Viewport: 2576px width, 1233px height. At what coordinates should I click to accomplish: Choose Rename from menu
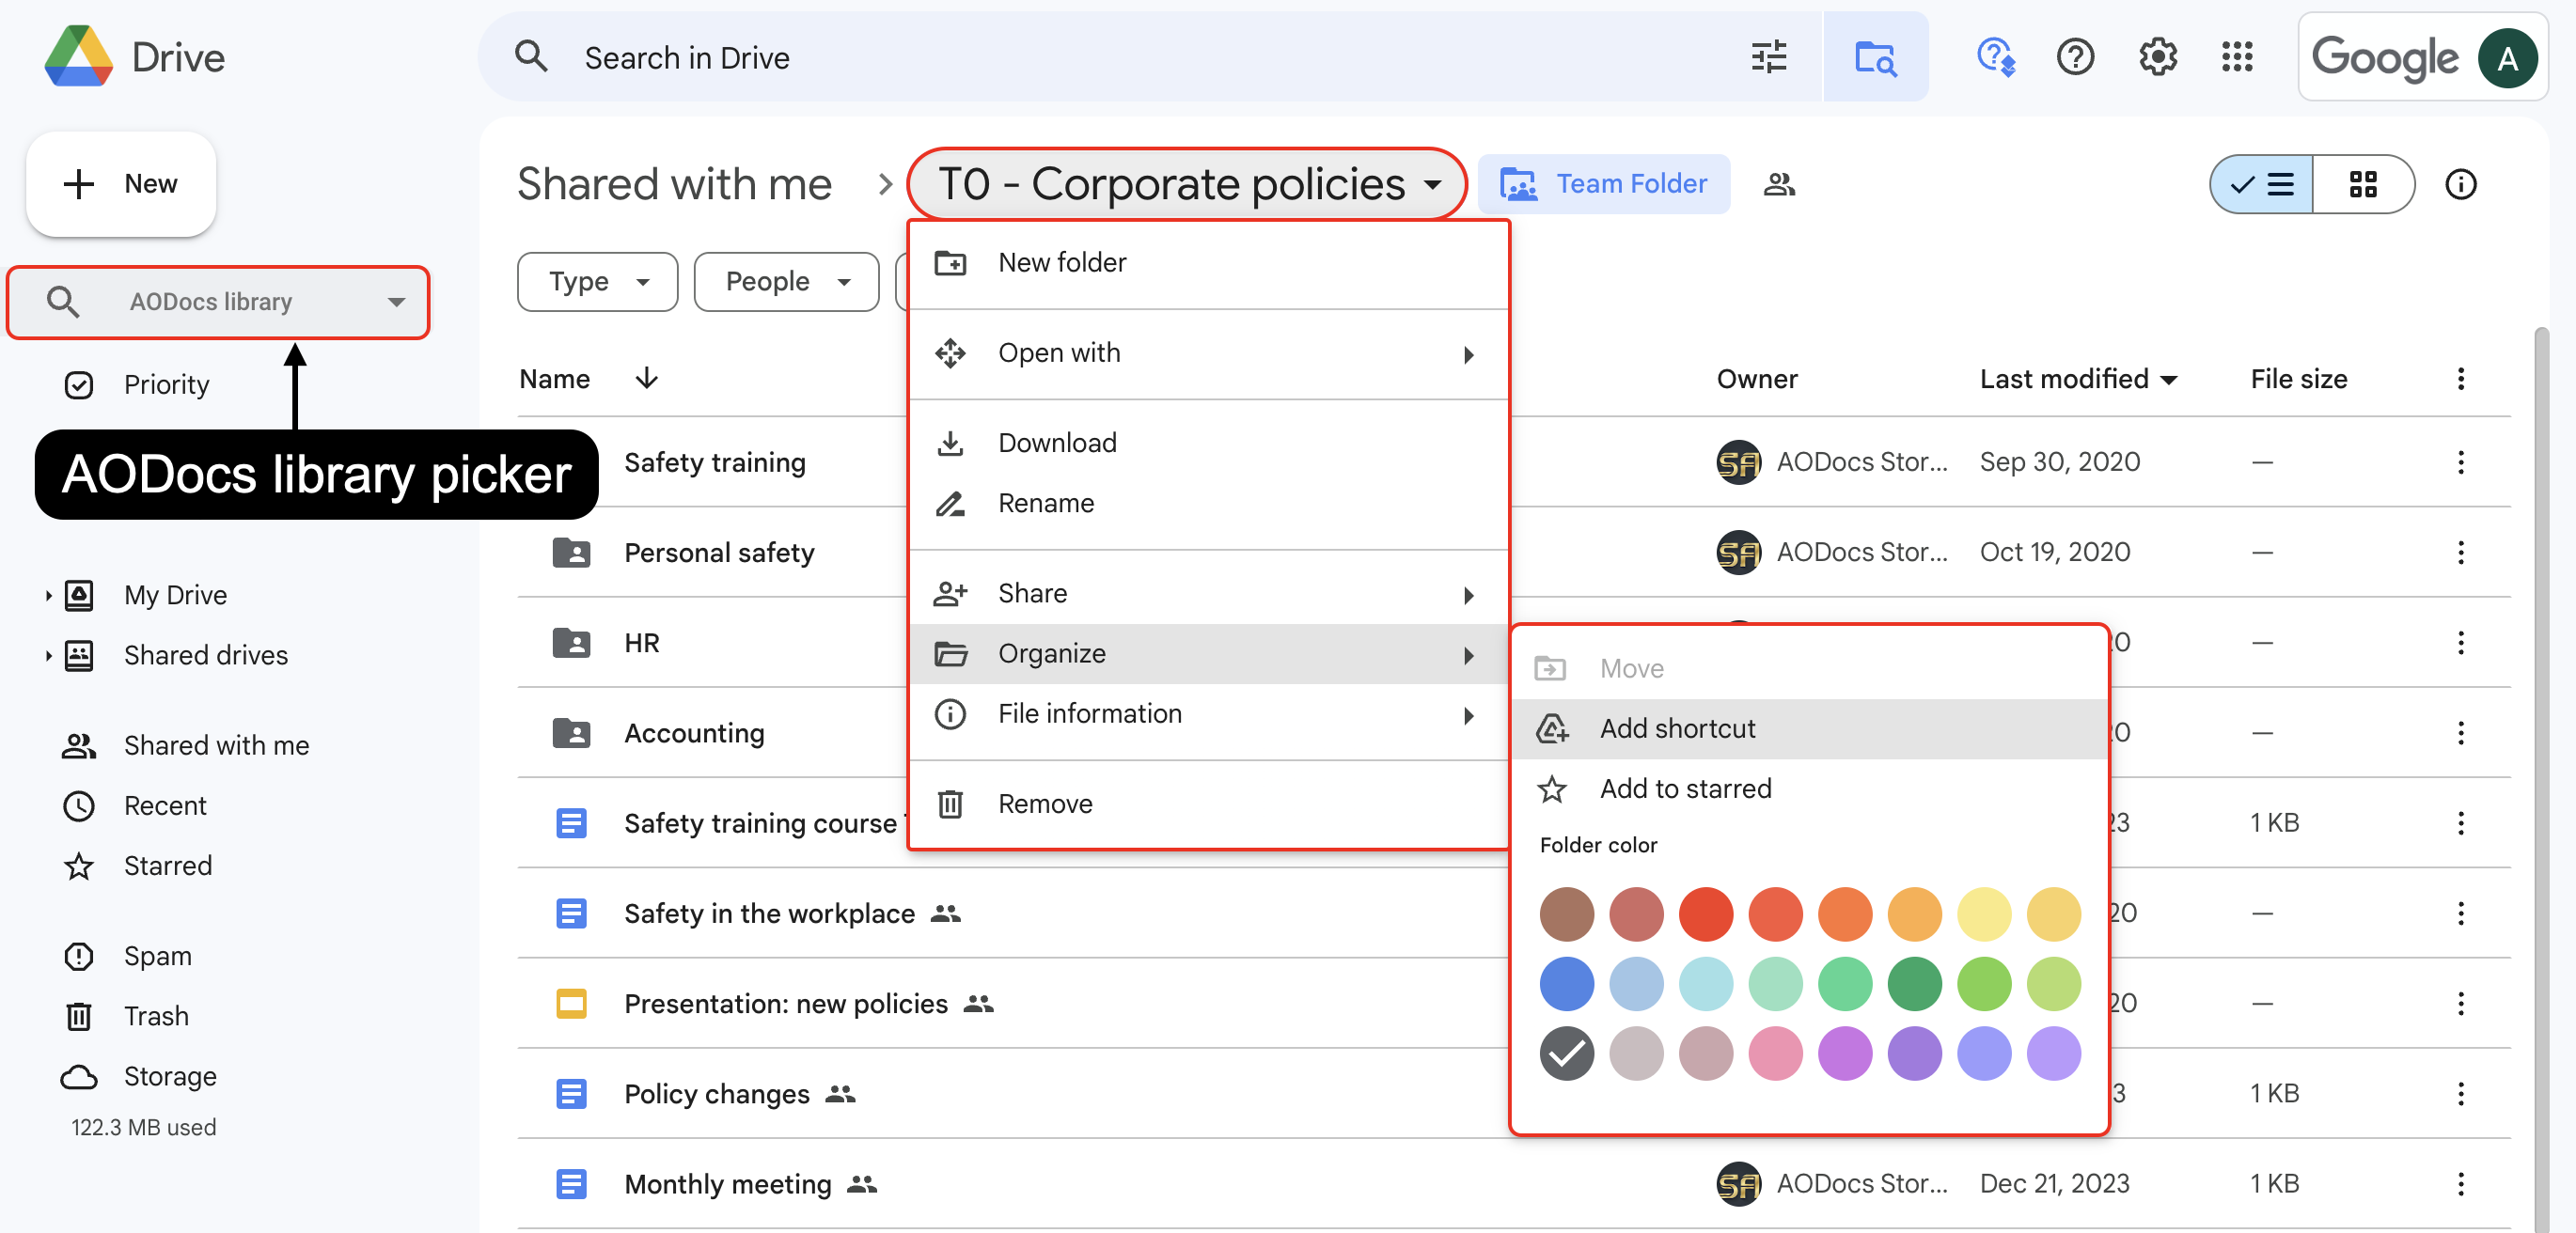[1207, 503]
